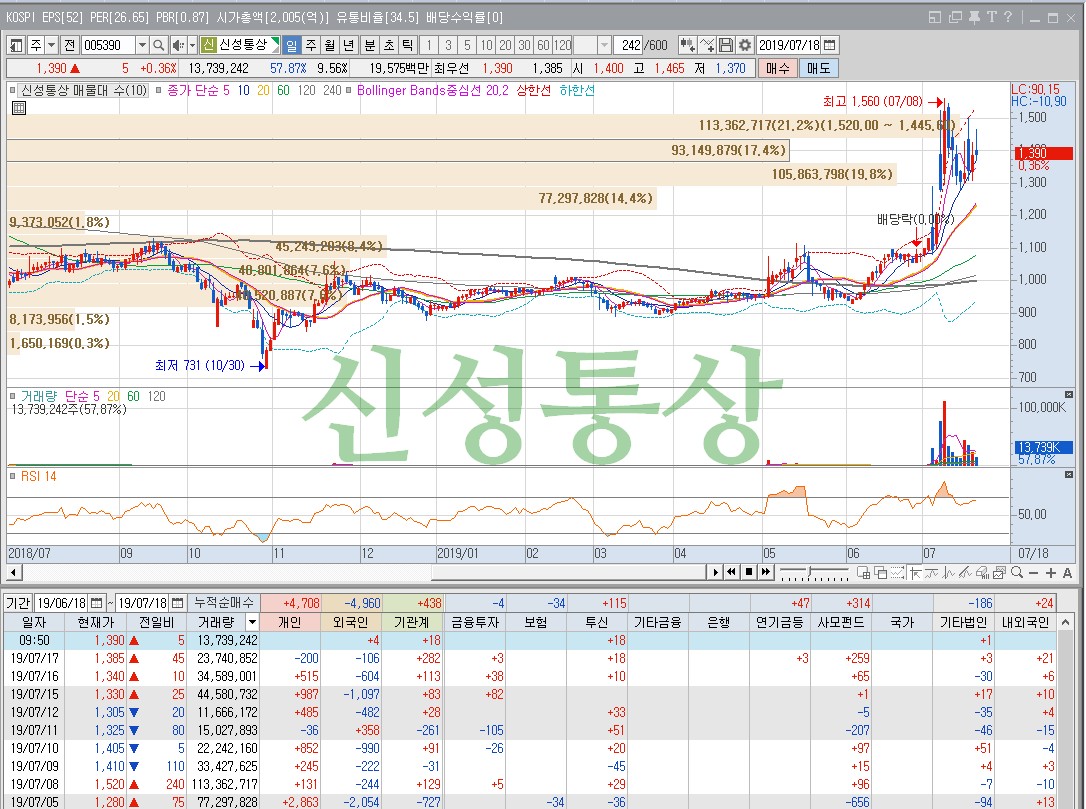
Task: Click the magnifier zoom icon below chart
Action: 1017,573
